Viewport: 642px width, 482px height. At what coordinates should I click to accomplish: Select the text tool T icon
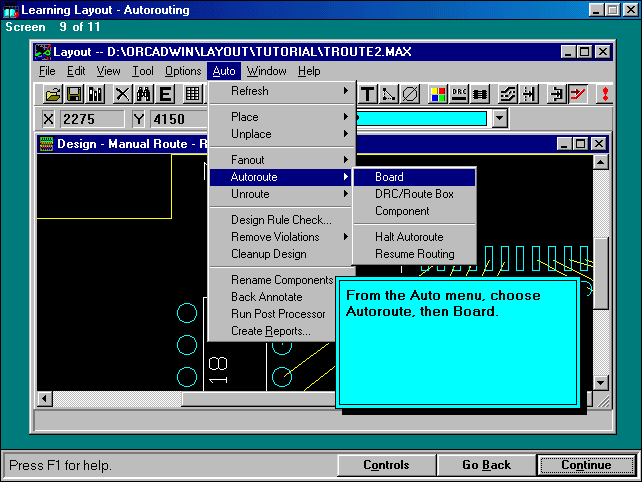point(367,94)
